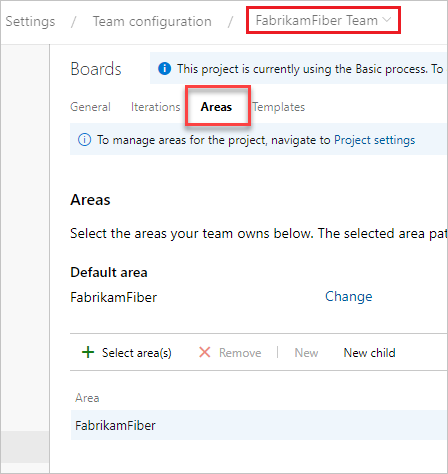Click the Area column header
Image resolution: width=448 pixels, height=474 pixels.
point(87,398)
